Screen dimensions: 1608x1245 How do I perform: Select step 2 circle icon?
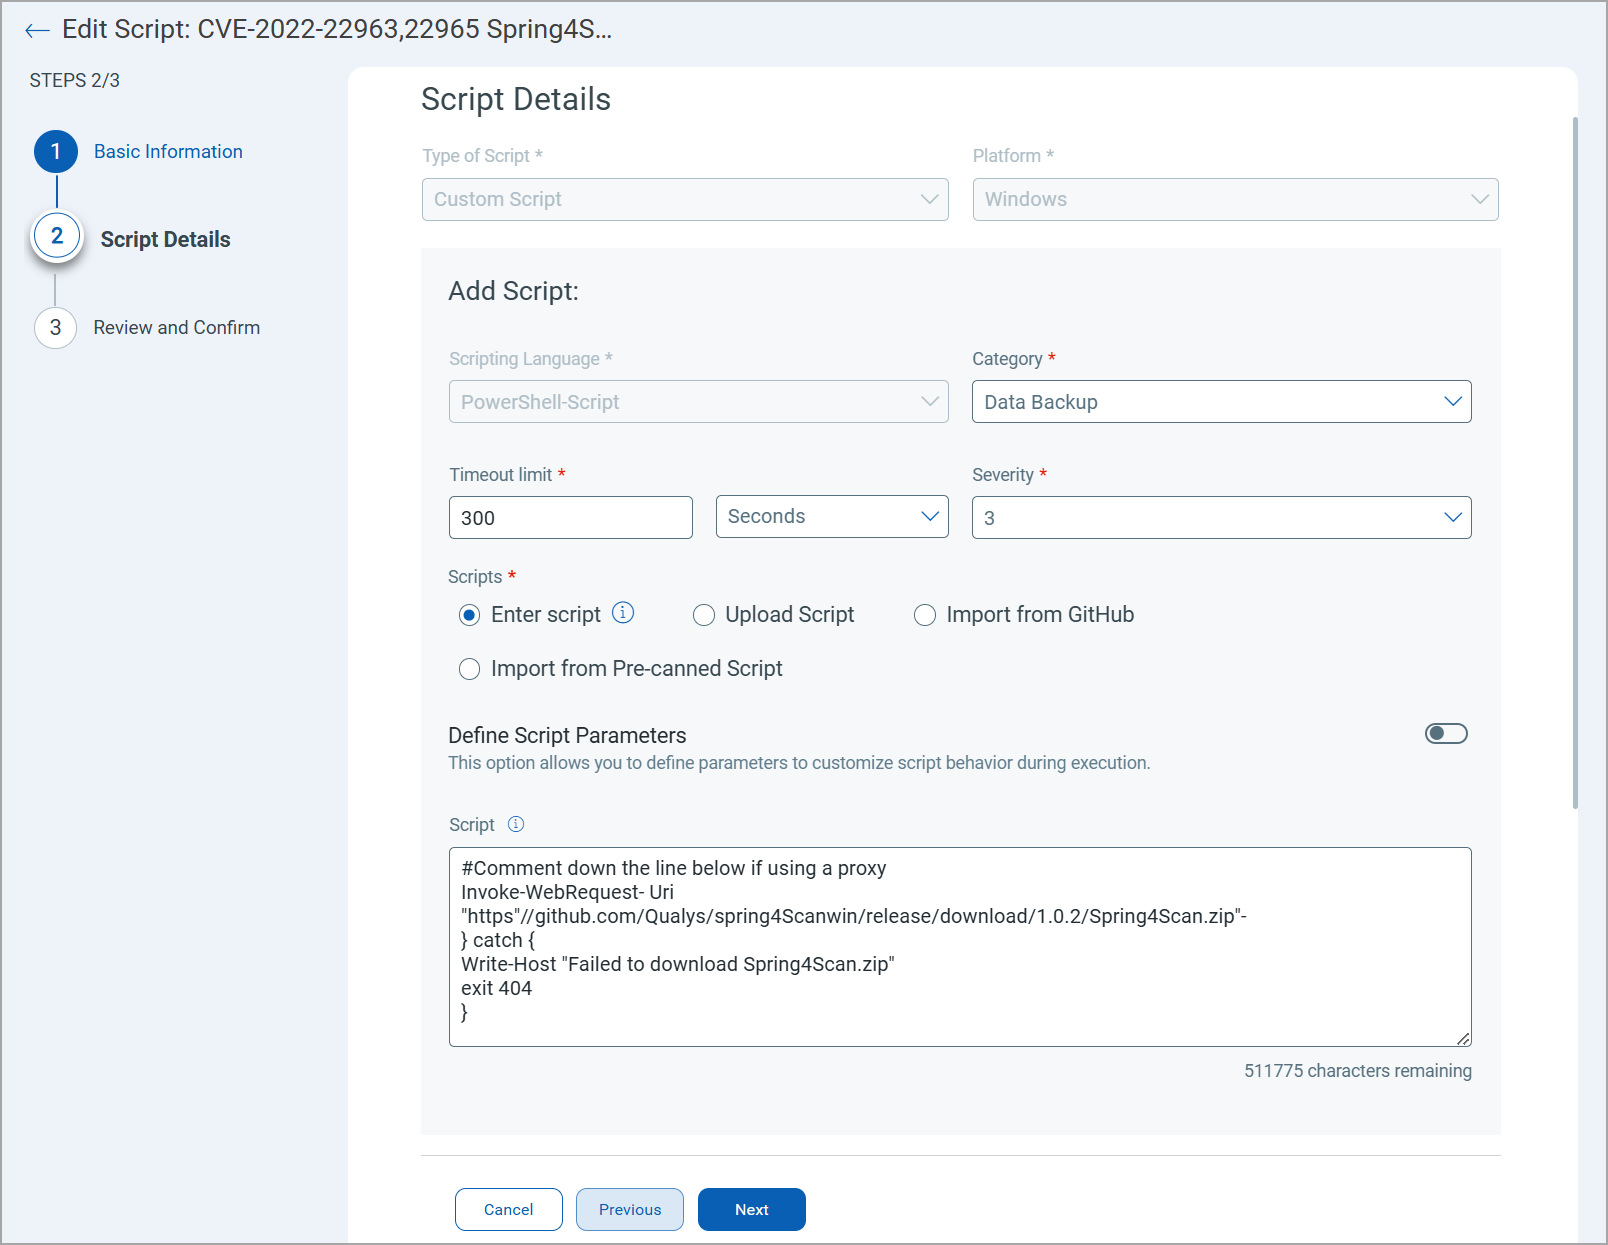pyautogui.click(x=57, y=237)
